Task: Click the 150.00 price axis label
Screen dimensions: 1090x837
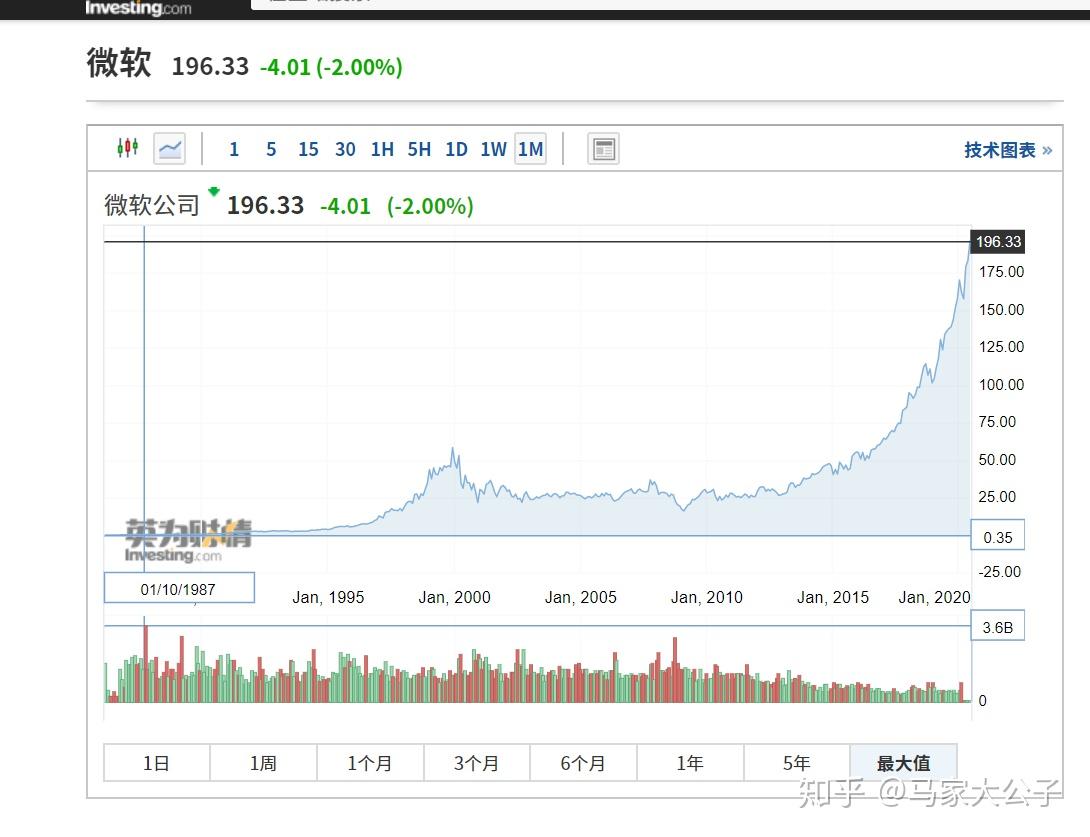Action: 1002,309
